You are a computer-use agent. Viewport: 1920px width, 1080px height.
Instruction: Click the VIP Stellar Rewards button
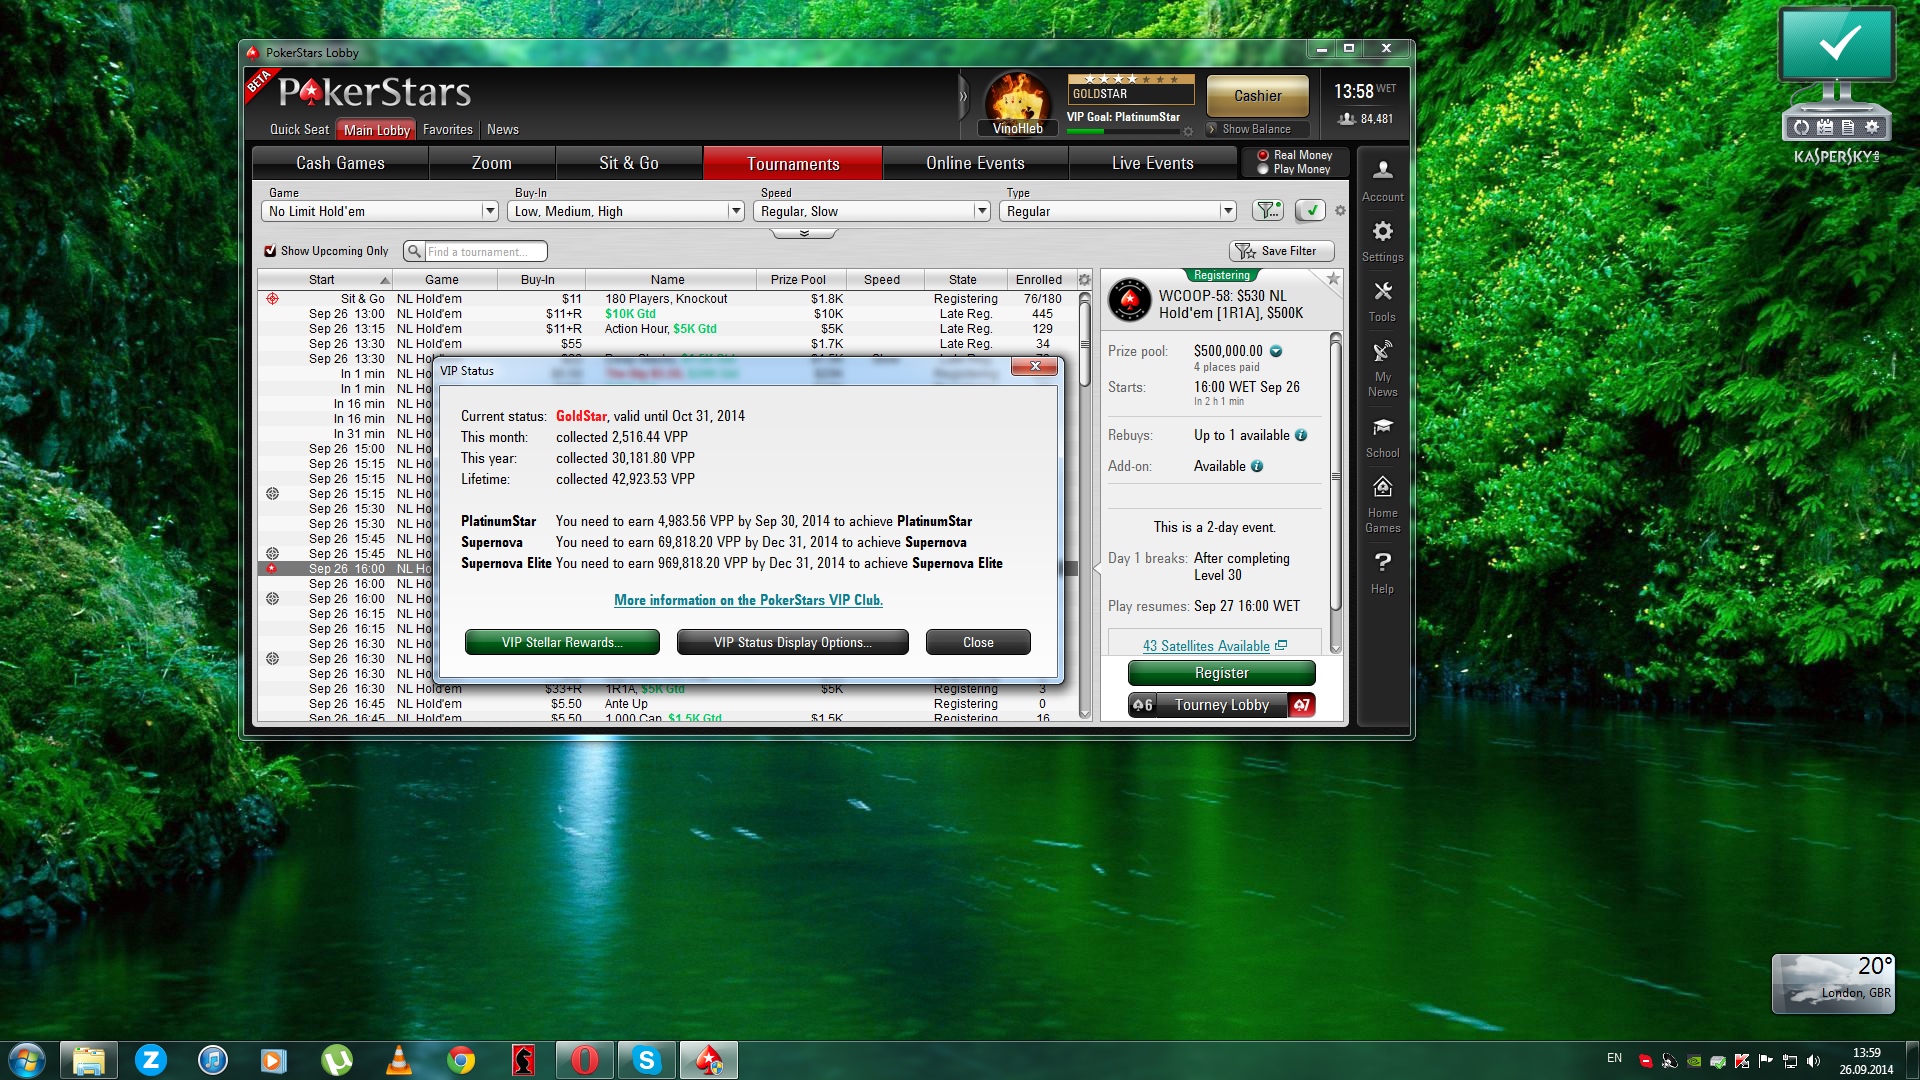[562, 642]
